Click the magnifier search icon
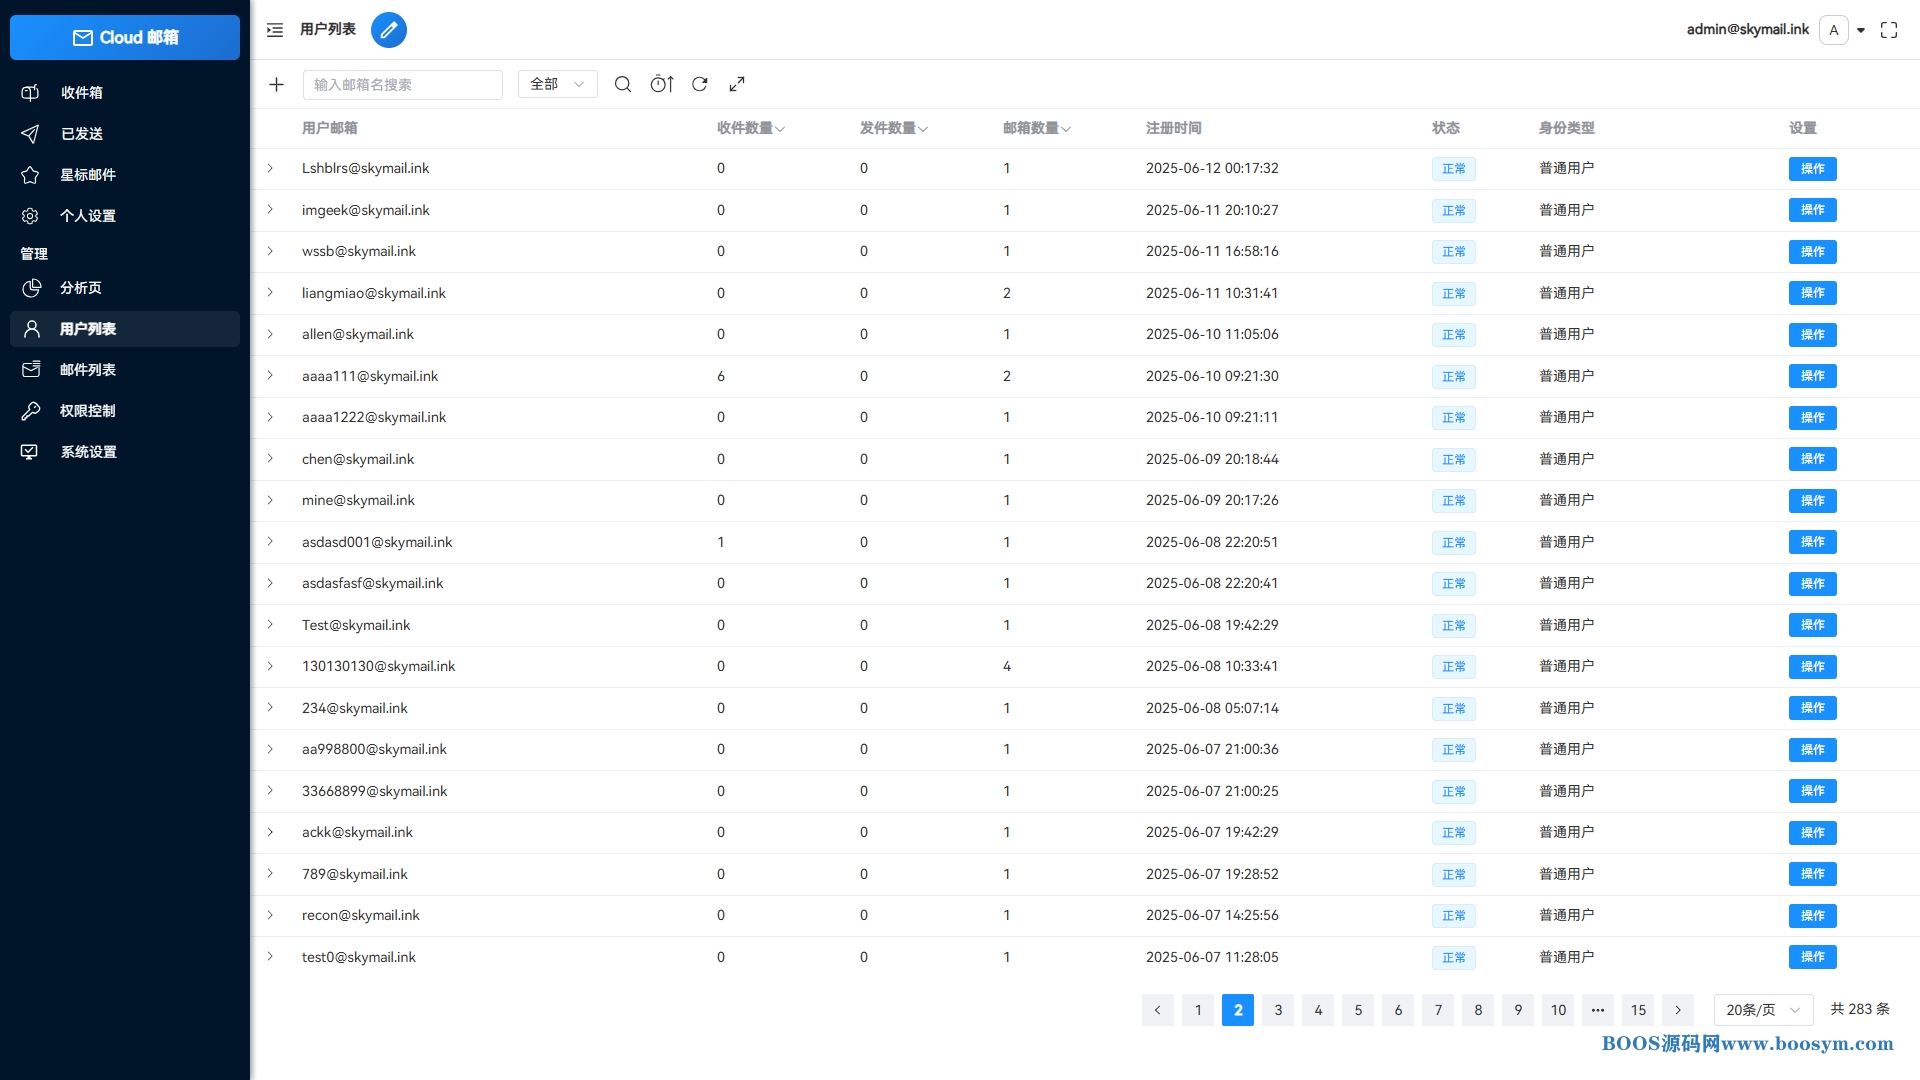This screenshot has height=1080, width=1920. tap(622, 85)
